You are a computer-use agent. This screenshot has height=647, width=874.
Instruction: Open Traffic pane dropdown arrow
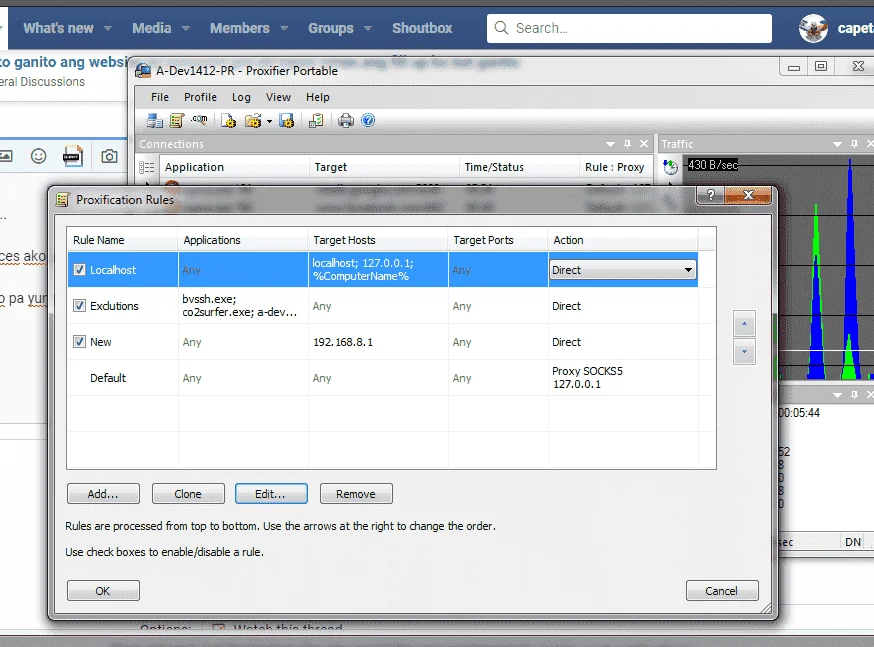click(x=837, y=144)
